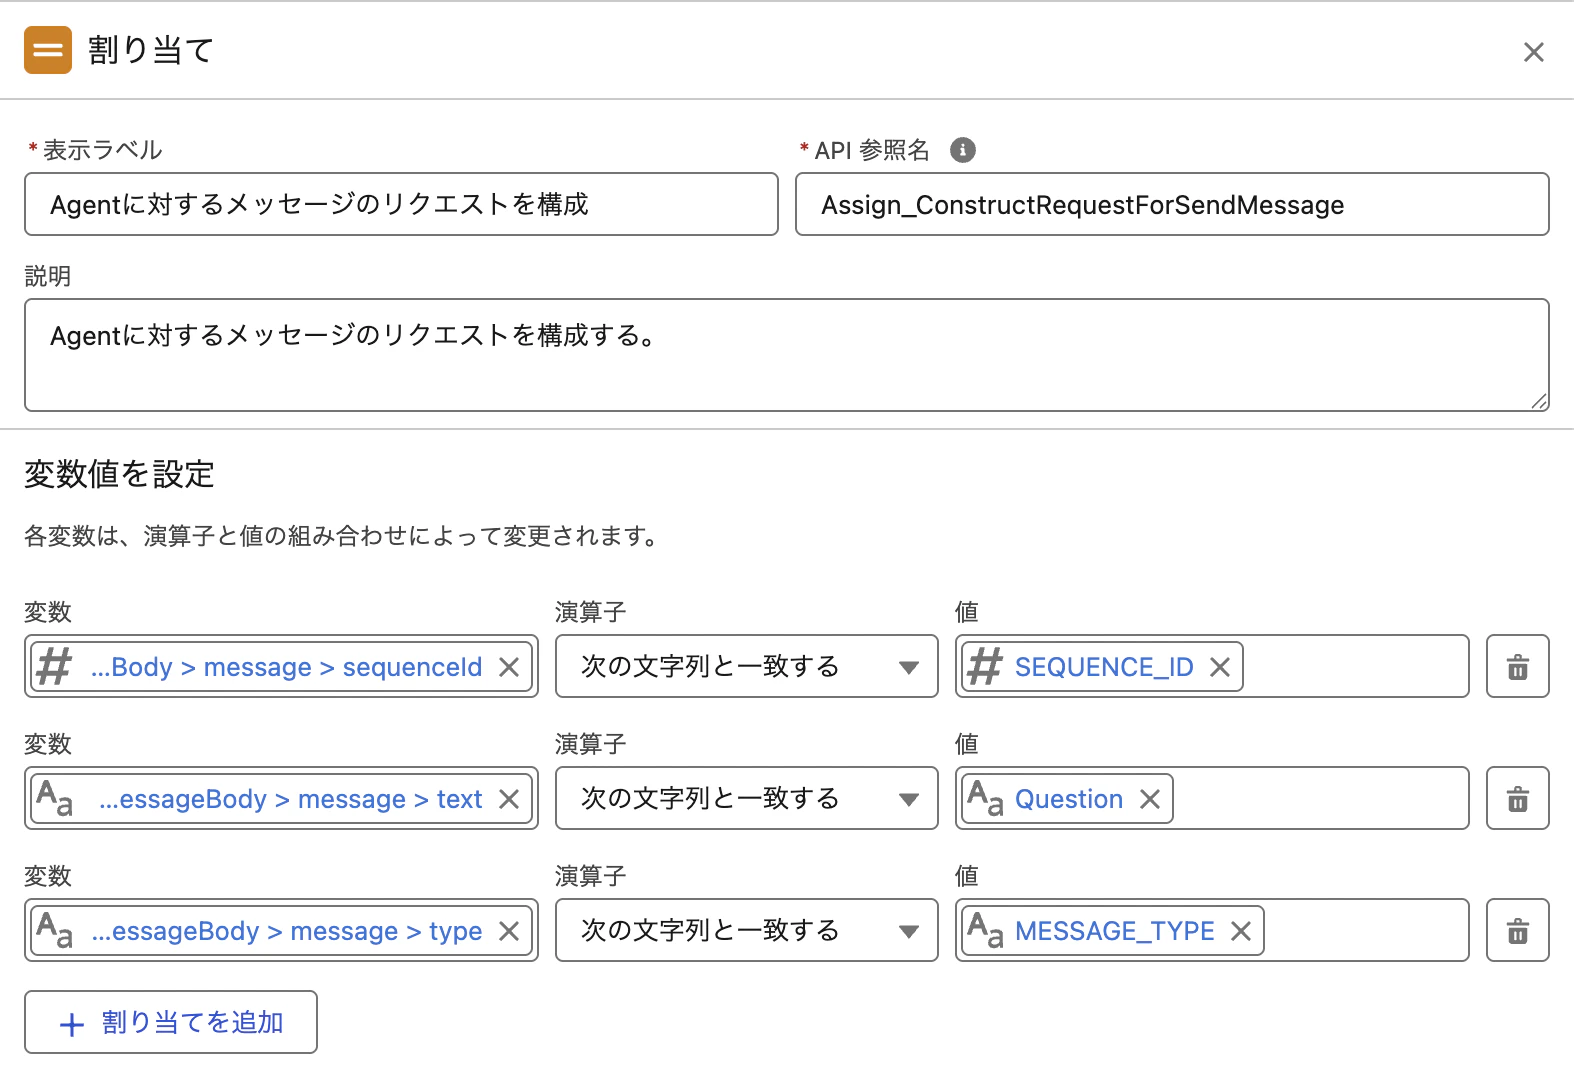Remove the message > type variable pill
Viewport: 1574px width, 1082px height.
(x=509, y=931)
